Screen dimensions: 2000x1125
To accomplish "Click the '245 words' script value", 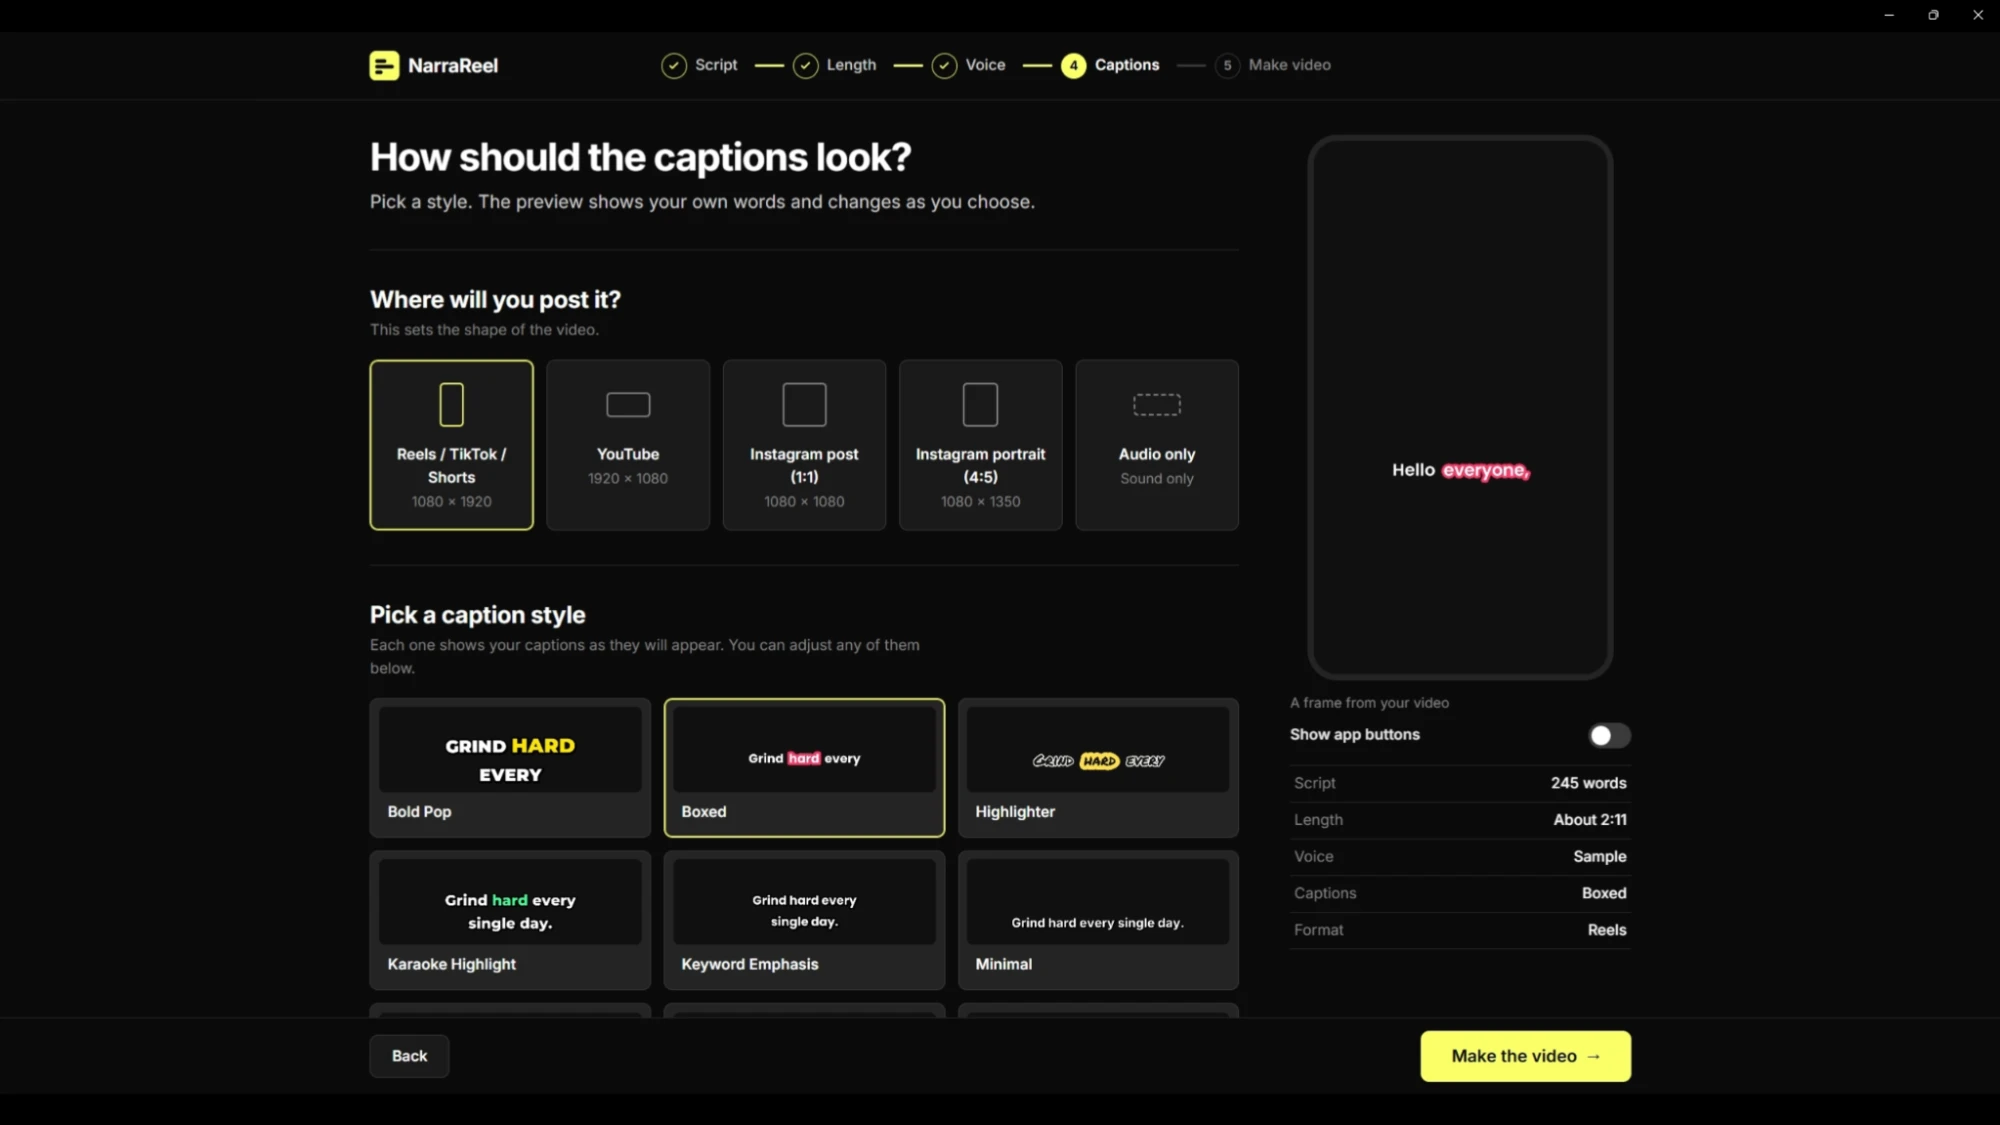I will [1588, 783].
